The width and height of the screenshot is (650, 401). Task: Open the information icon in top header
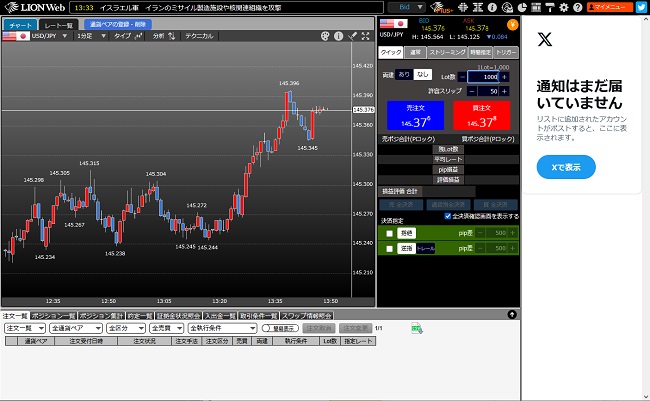[x=492, y=7]
